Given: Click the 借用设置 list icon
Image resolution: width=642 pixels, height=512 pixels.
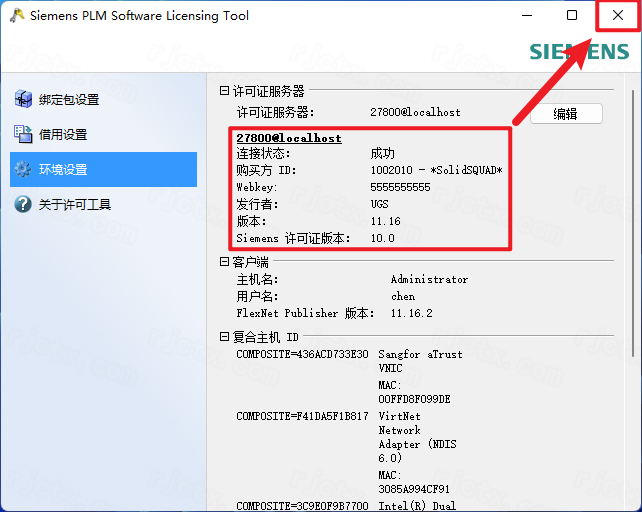Looking at the screenshot, I should (22, 134).
